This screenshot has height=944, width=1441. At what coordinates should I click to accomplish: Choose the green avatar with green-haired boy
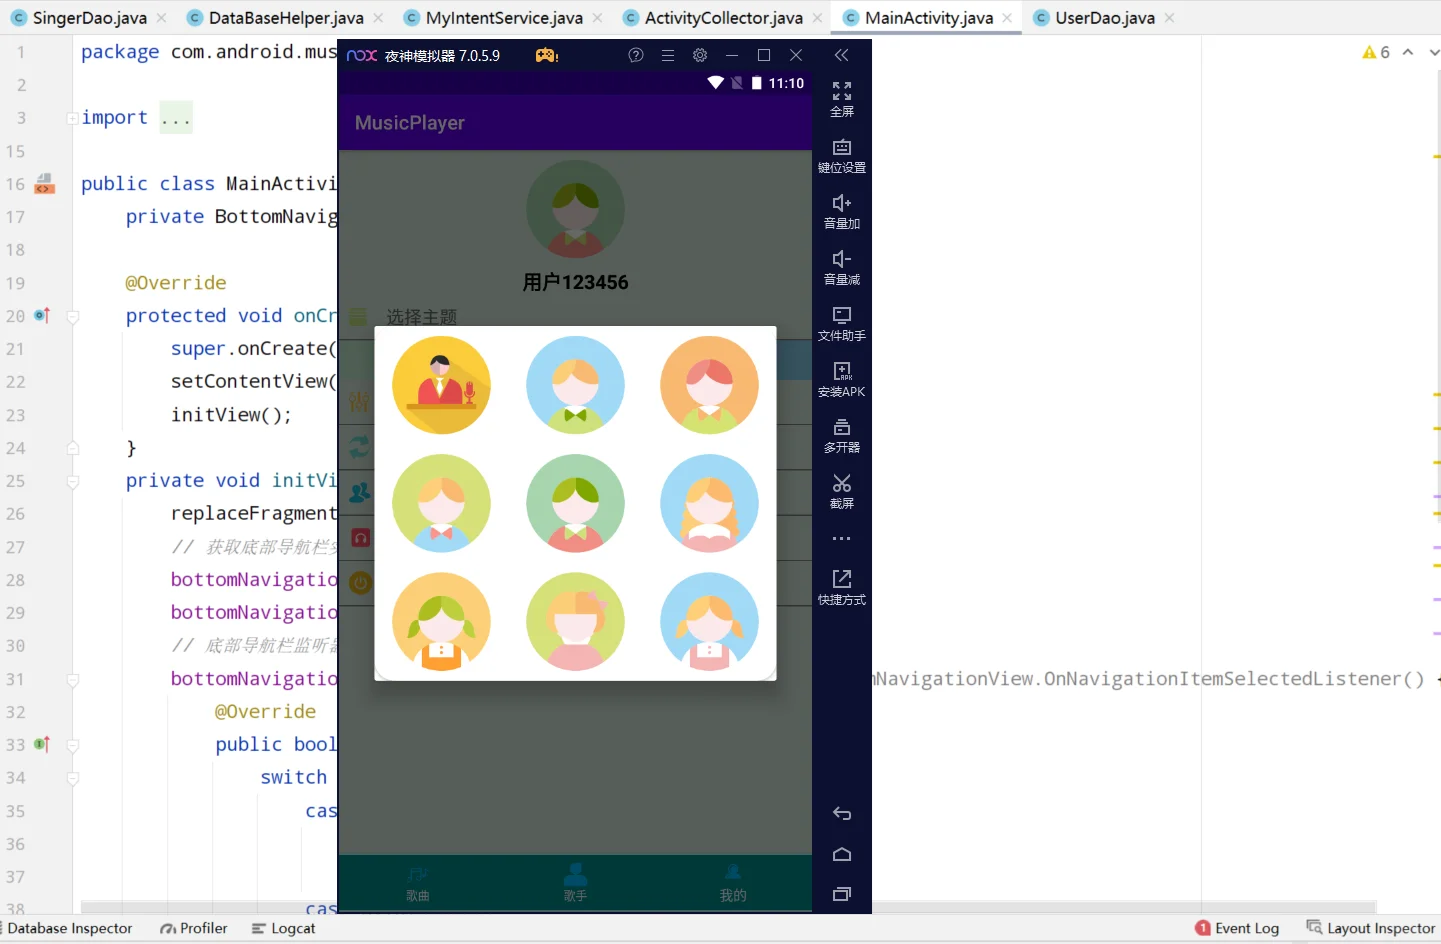575,503
